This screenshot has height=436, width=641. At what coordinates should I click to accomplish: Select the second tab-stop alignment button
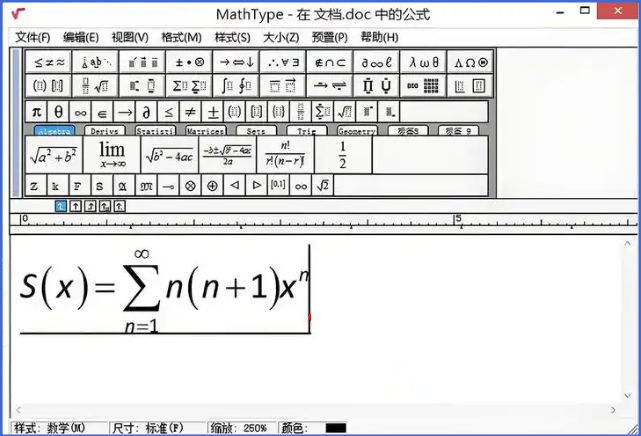[x=75, y=206]
